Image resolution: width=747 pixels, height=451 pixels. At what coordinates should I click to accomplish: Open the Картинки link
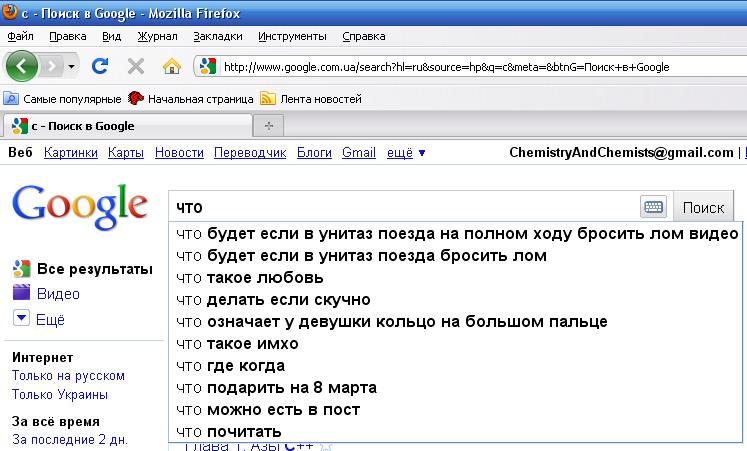coord(71,153)
